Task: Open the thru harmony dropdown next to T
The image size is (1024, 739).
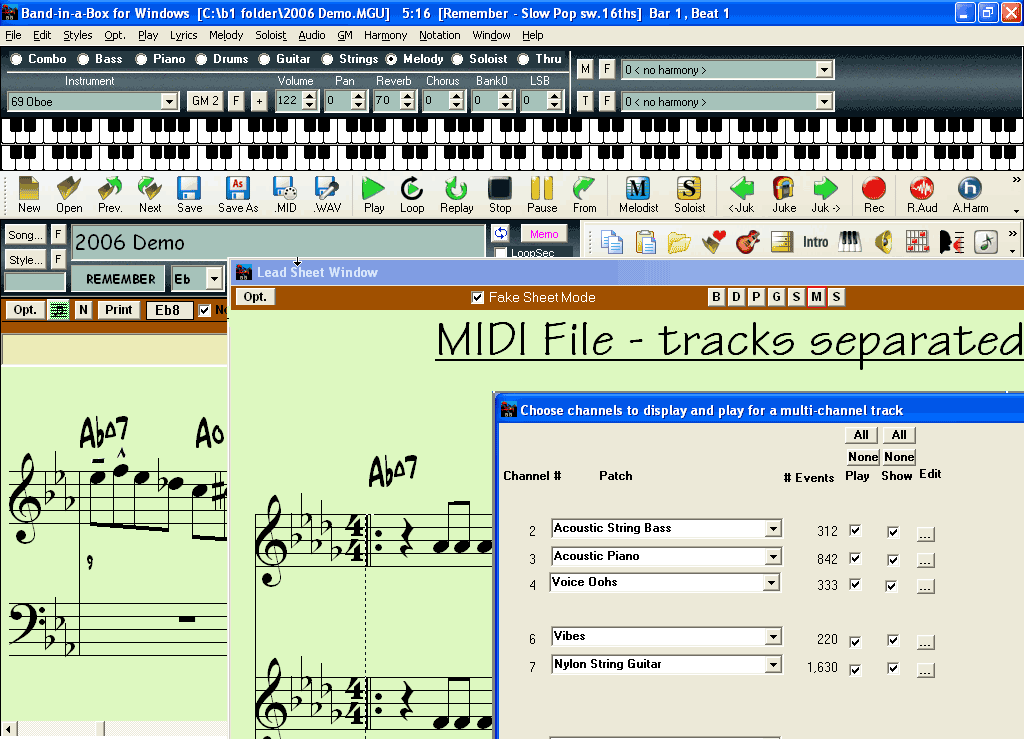Action: [824, 101]
